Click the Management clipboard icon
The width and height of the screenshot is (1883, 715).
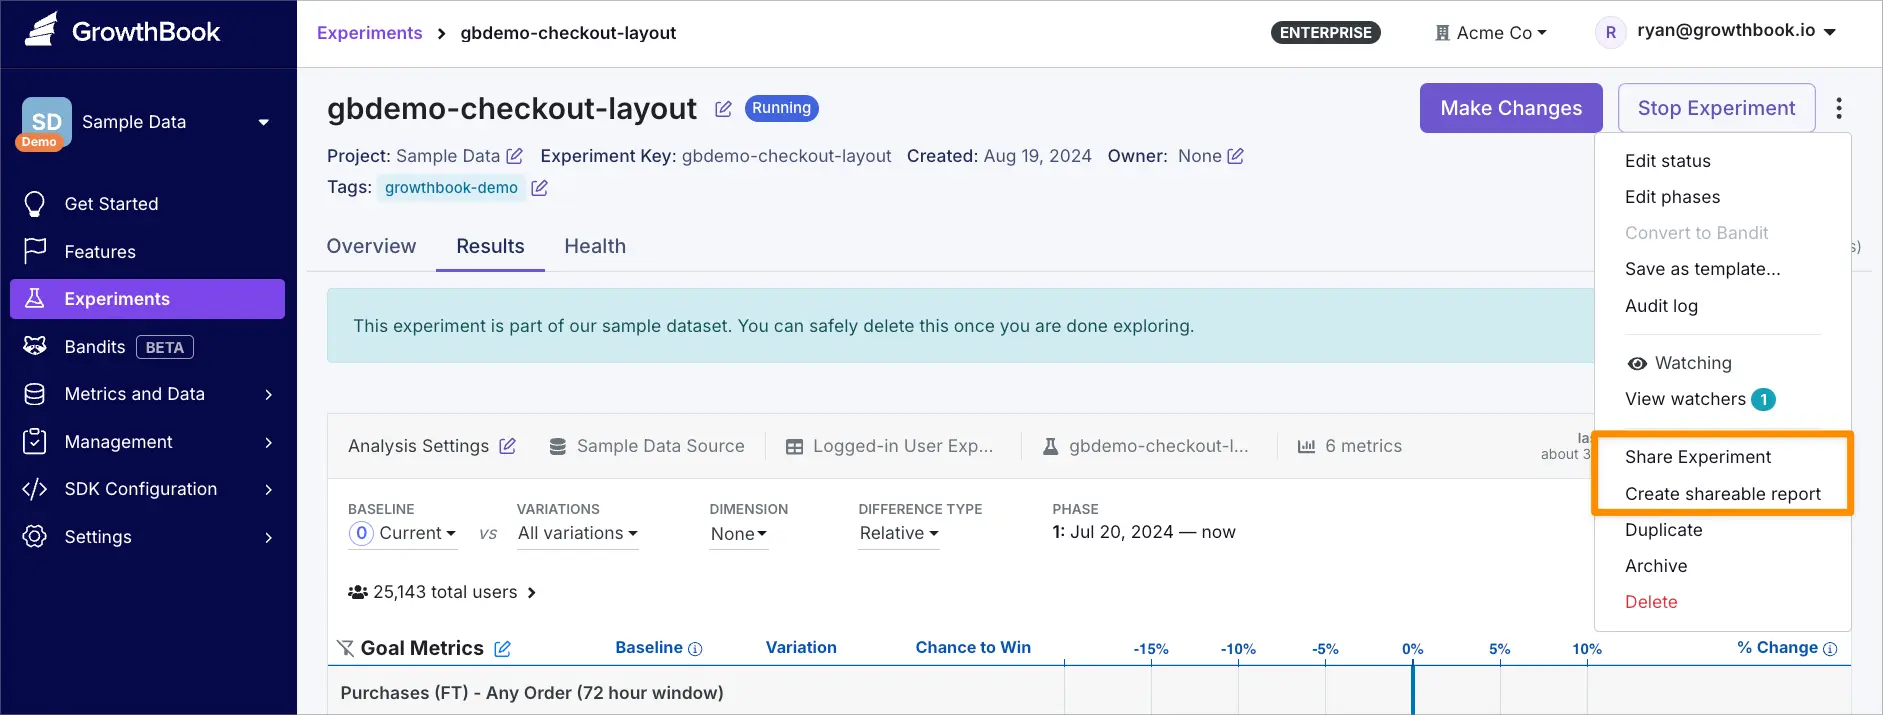[x=35, y=441]
